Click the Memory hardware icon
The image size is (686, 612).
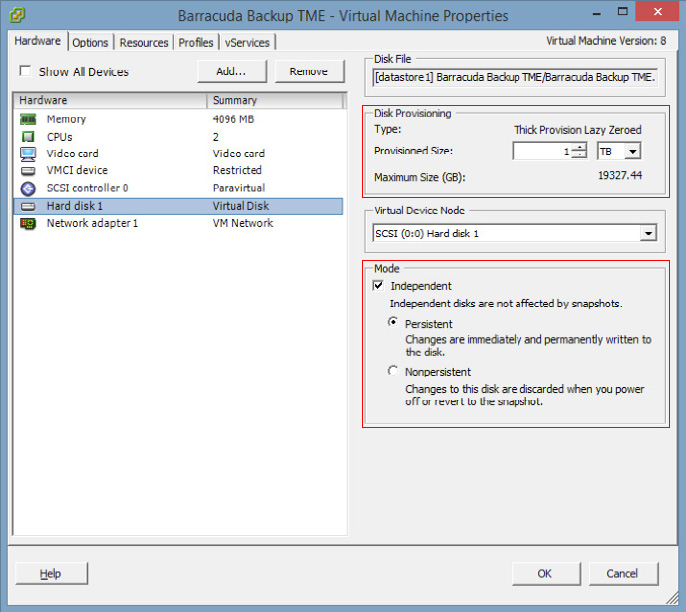click(28, 119)
